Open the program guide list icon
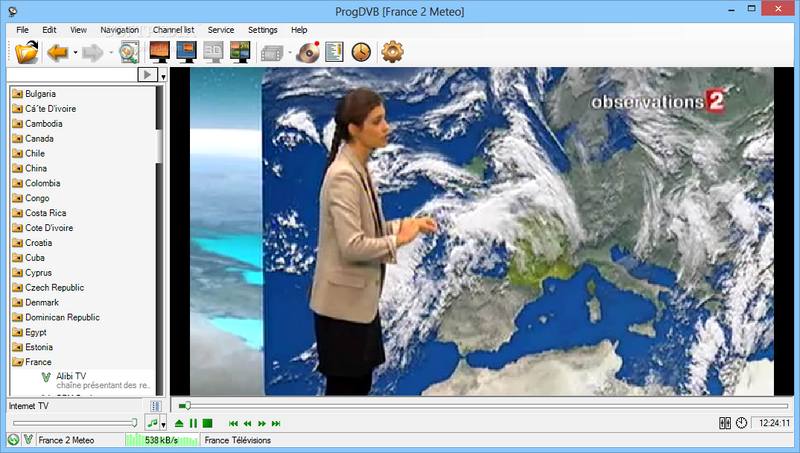This screenshot has height=453, width=800. (334, 52)
